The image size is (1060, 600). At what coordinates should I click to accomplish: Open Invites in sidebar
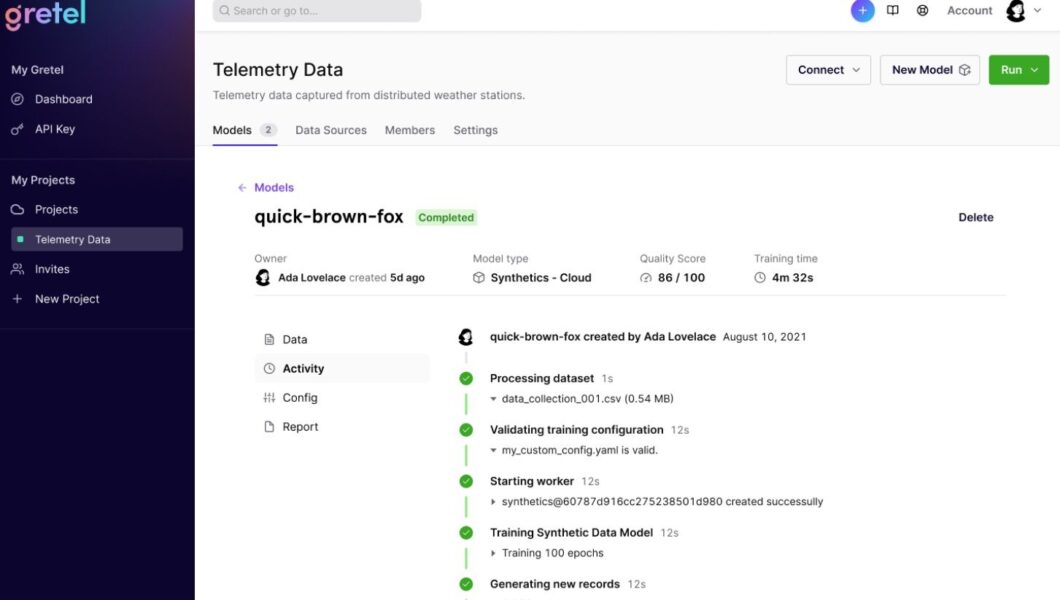52,269
